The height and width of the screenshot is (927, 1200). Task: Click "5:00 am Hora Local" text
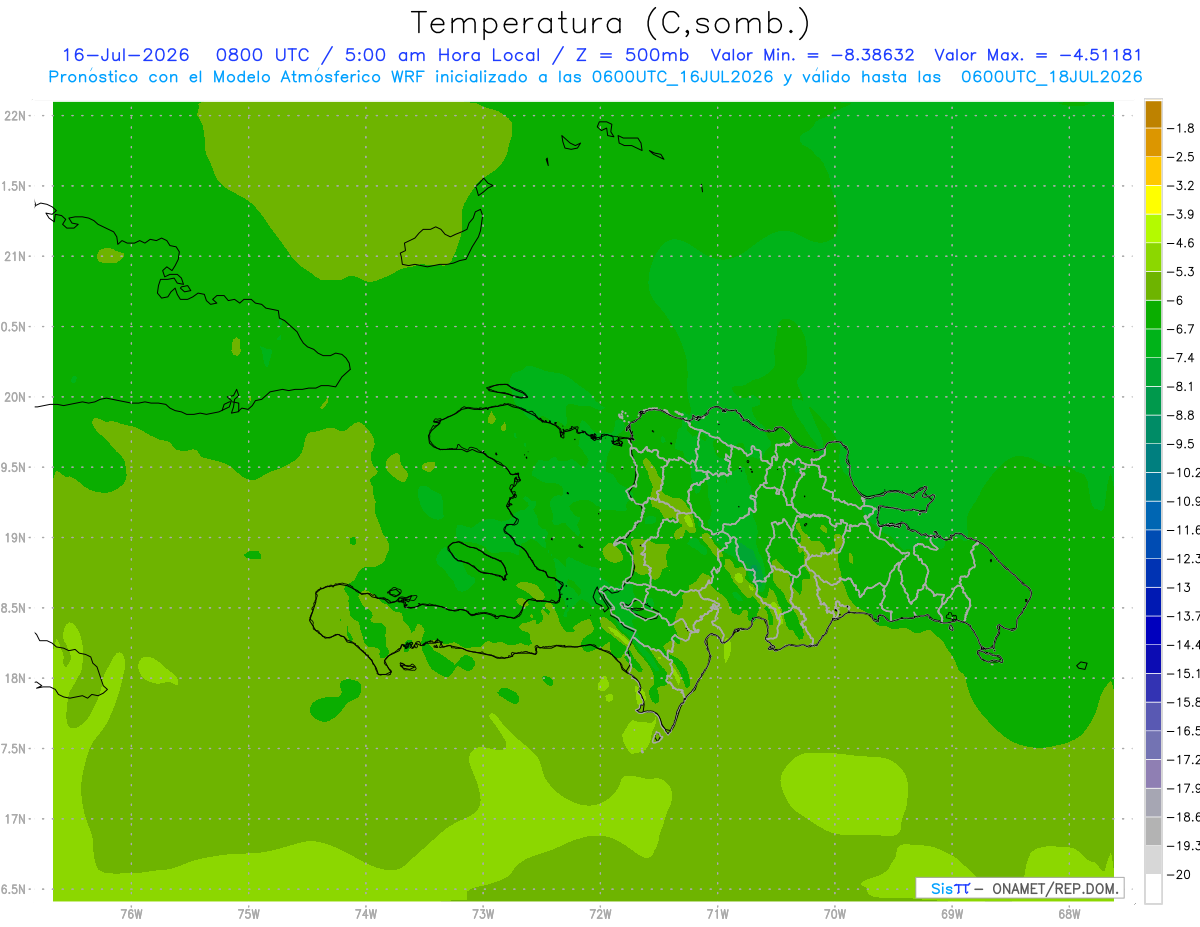(443, 55)
